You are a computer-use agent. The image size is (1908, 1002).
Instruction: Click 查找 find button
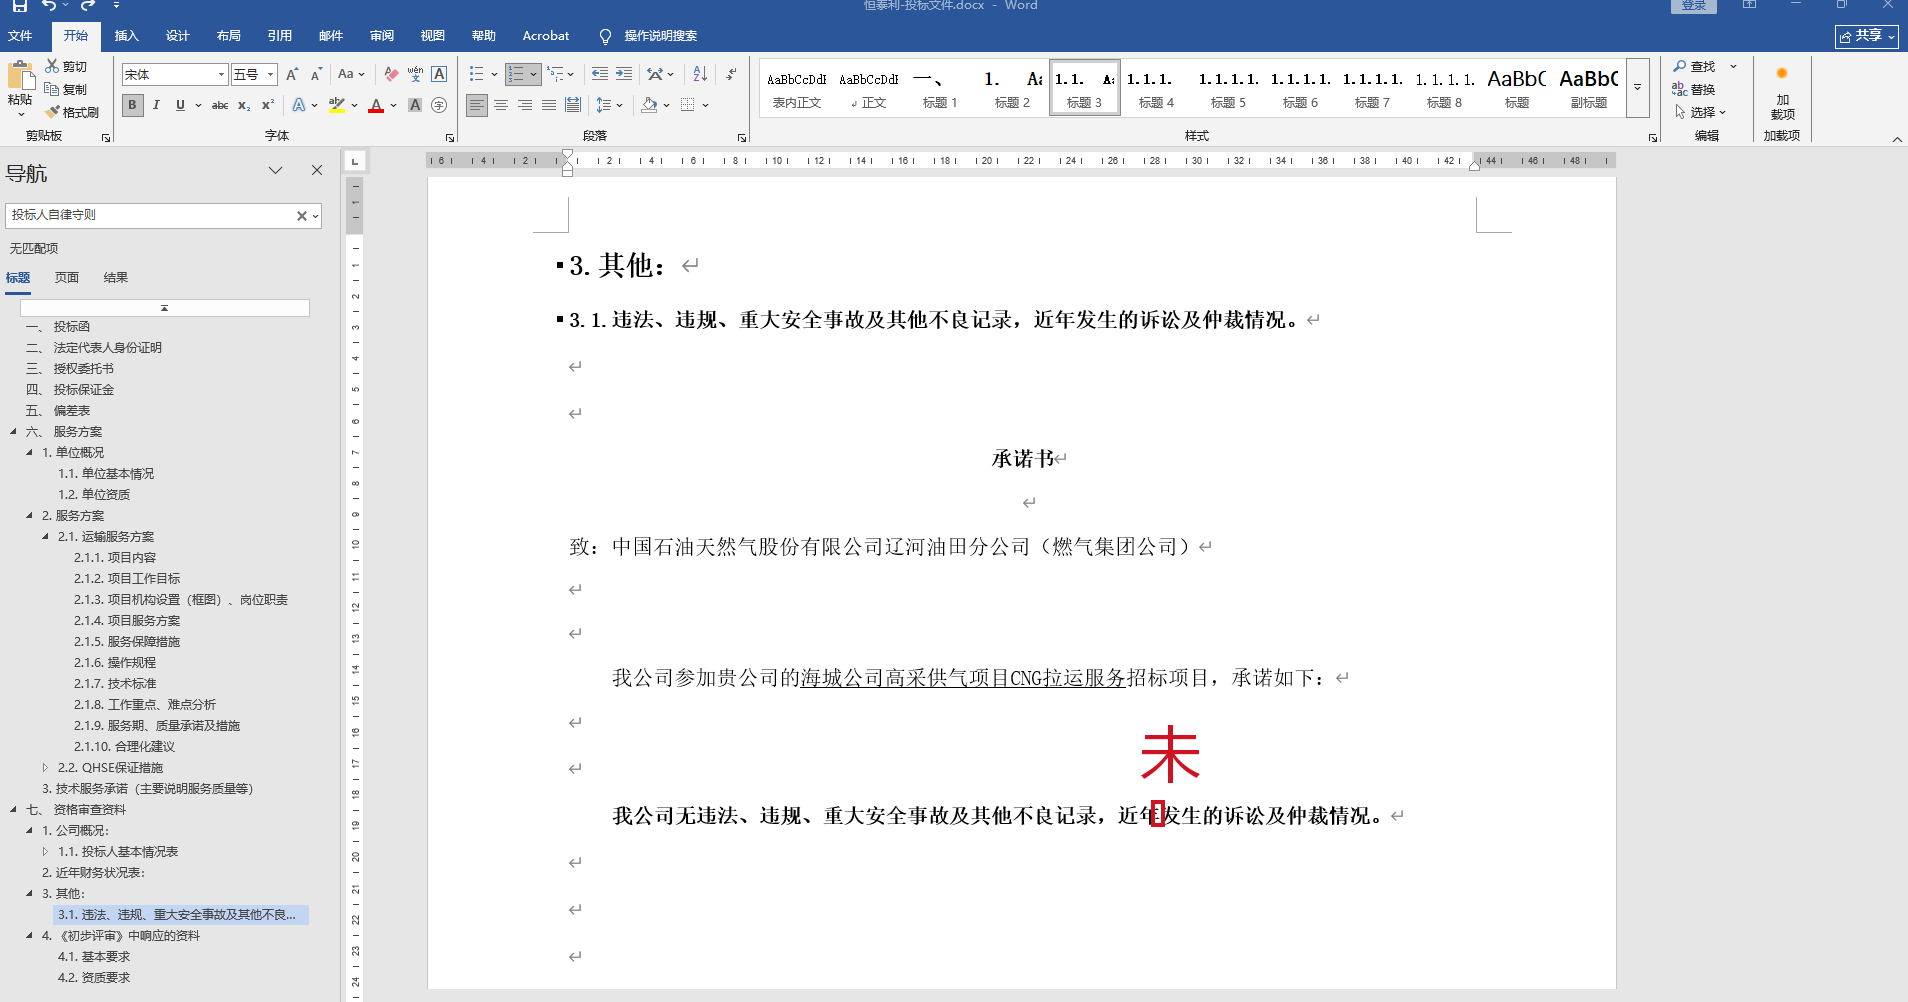[x=1694, y=66]
